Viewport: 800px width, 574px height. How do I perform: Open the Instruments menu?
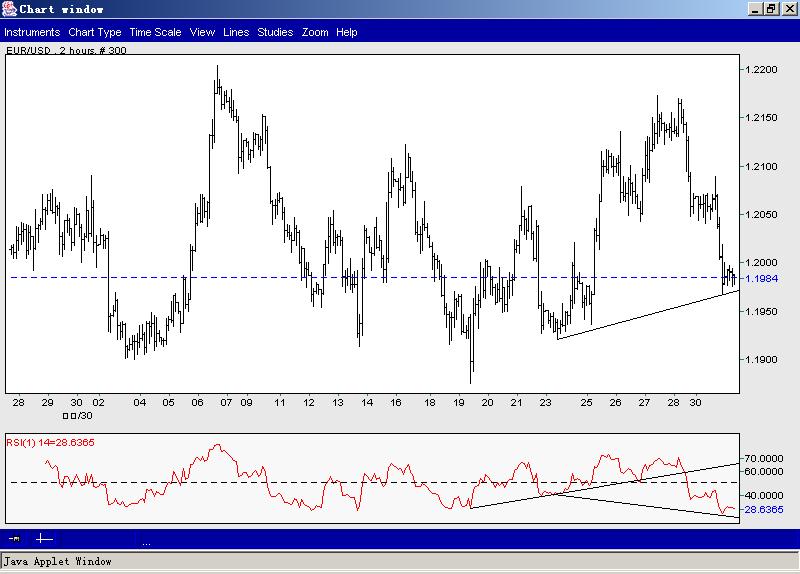pos(32,32)
